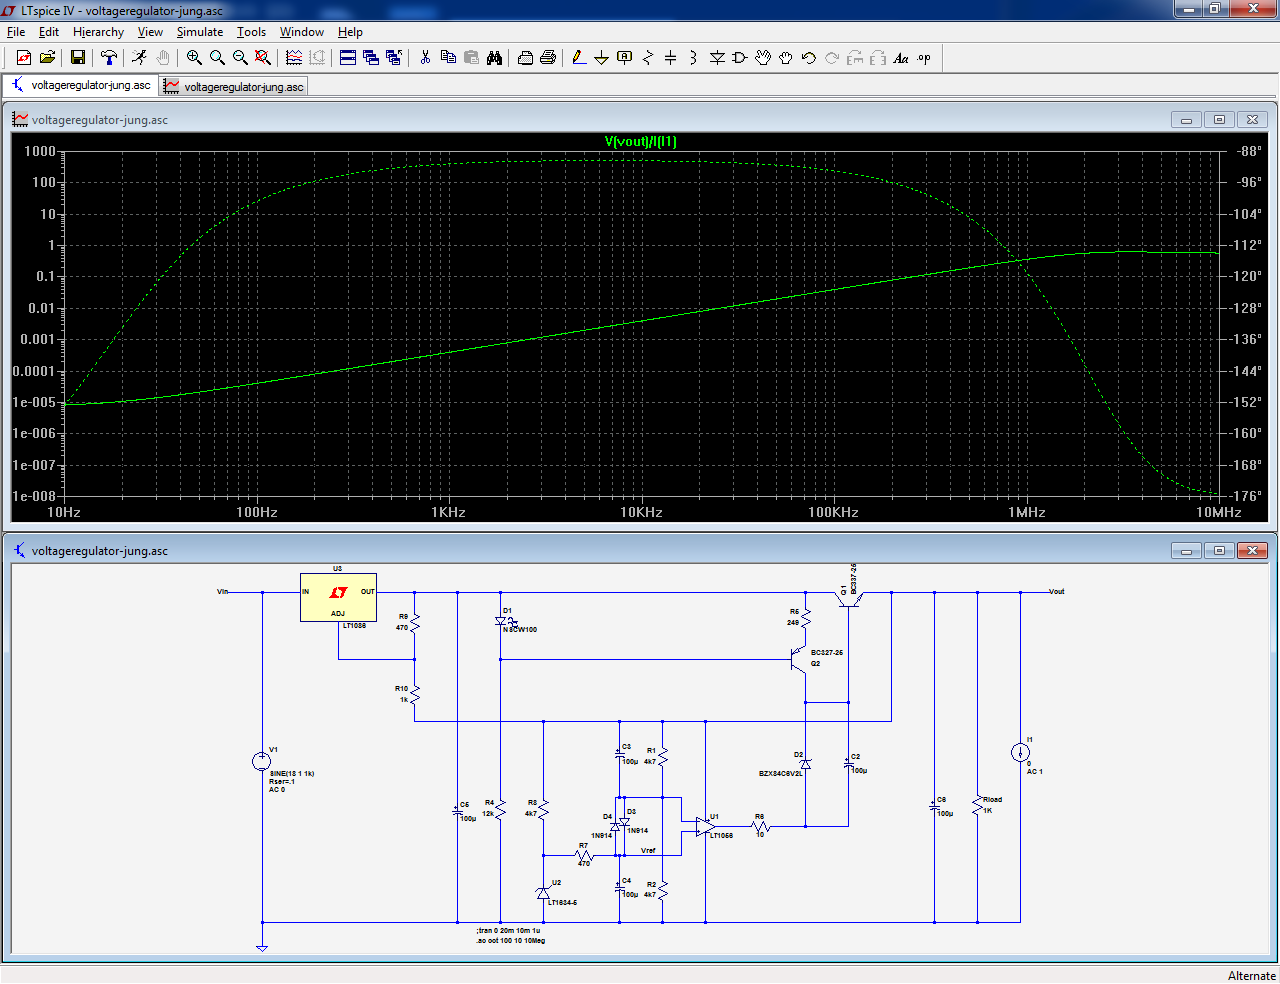Viewport: 1280px width, 984px height.
Task: Click the Close All Windows icon
Action: (394, 58)
